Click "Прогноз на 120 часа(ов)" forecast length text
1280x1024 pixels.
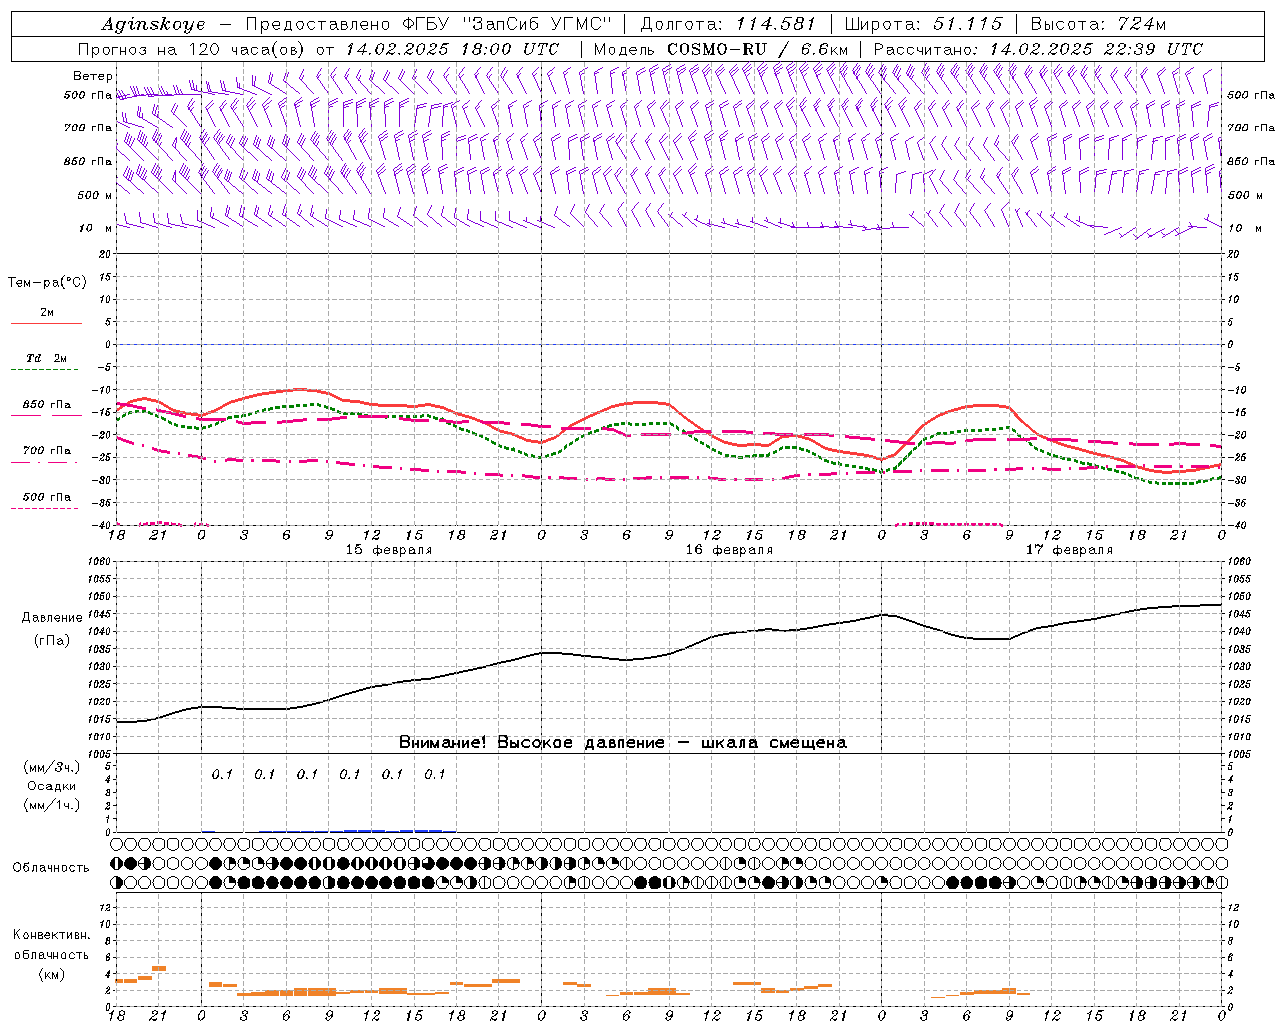(192, 49)
